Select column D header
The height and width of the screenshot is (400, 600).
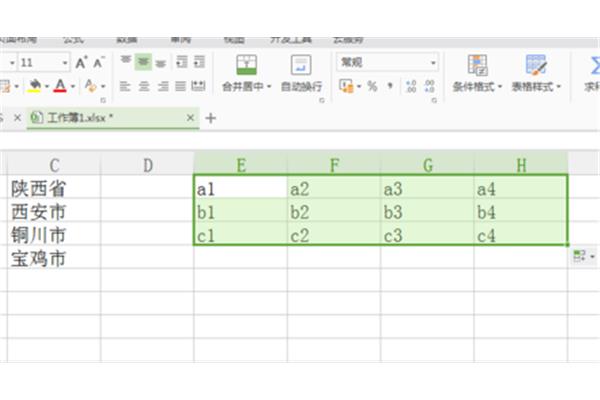147,164
